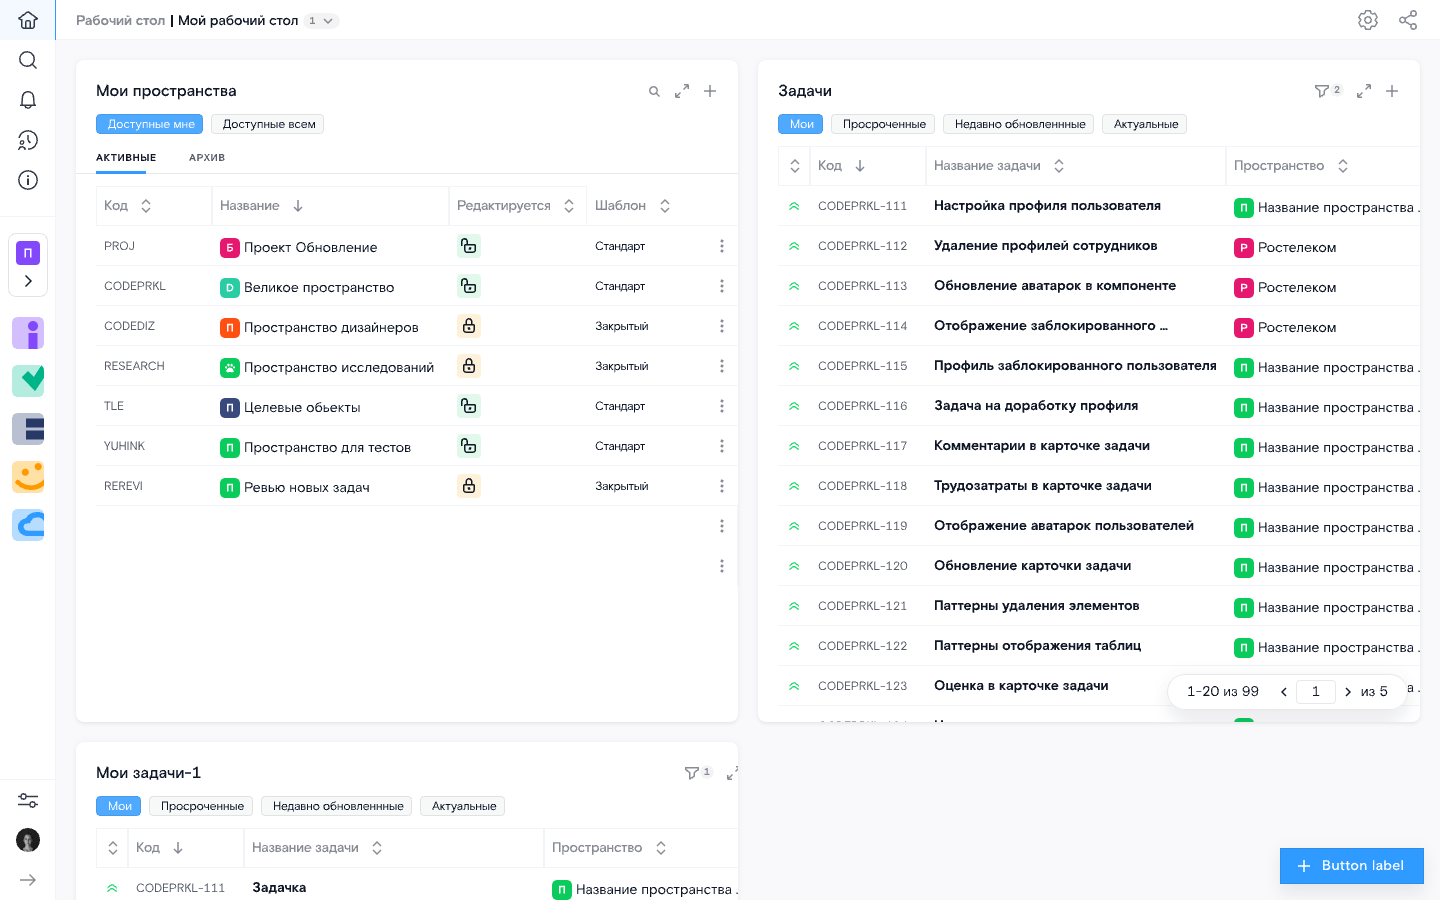Open task Удаление профилей сотрудников
This screenshot has height=900, width=1440.
tap(1045, 246)
